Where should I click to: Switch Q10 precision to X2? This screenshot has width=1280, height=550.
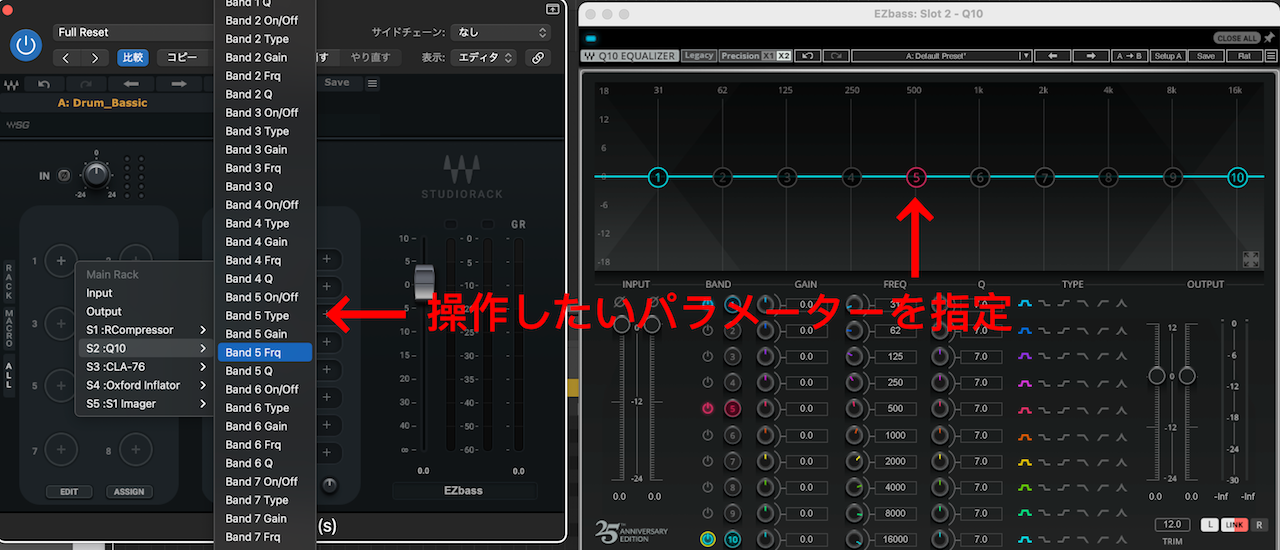(x=784, y=56)
